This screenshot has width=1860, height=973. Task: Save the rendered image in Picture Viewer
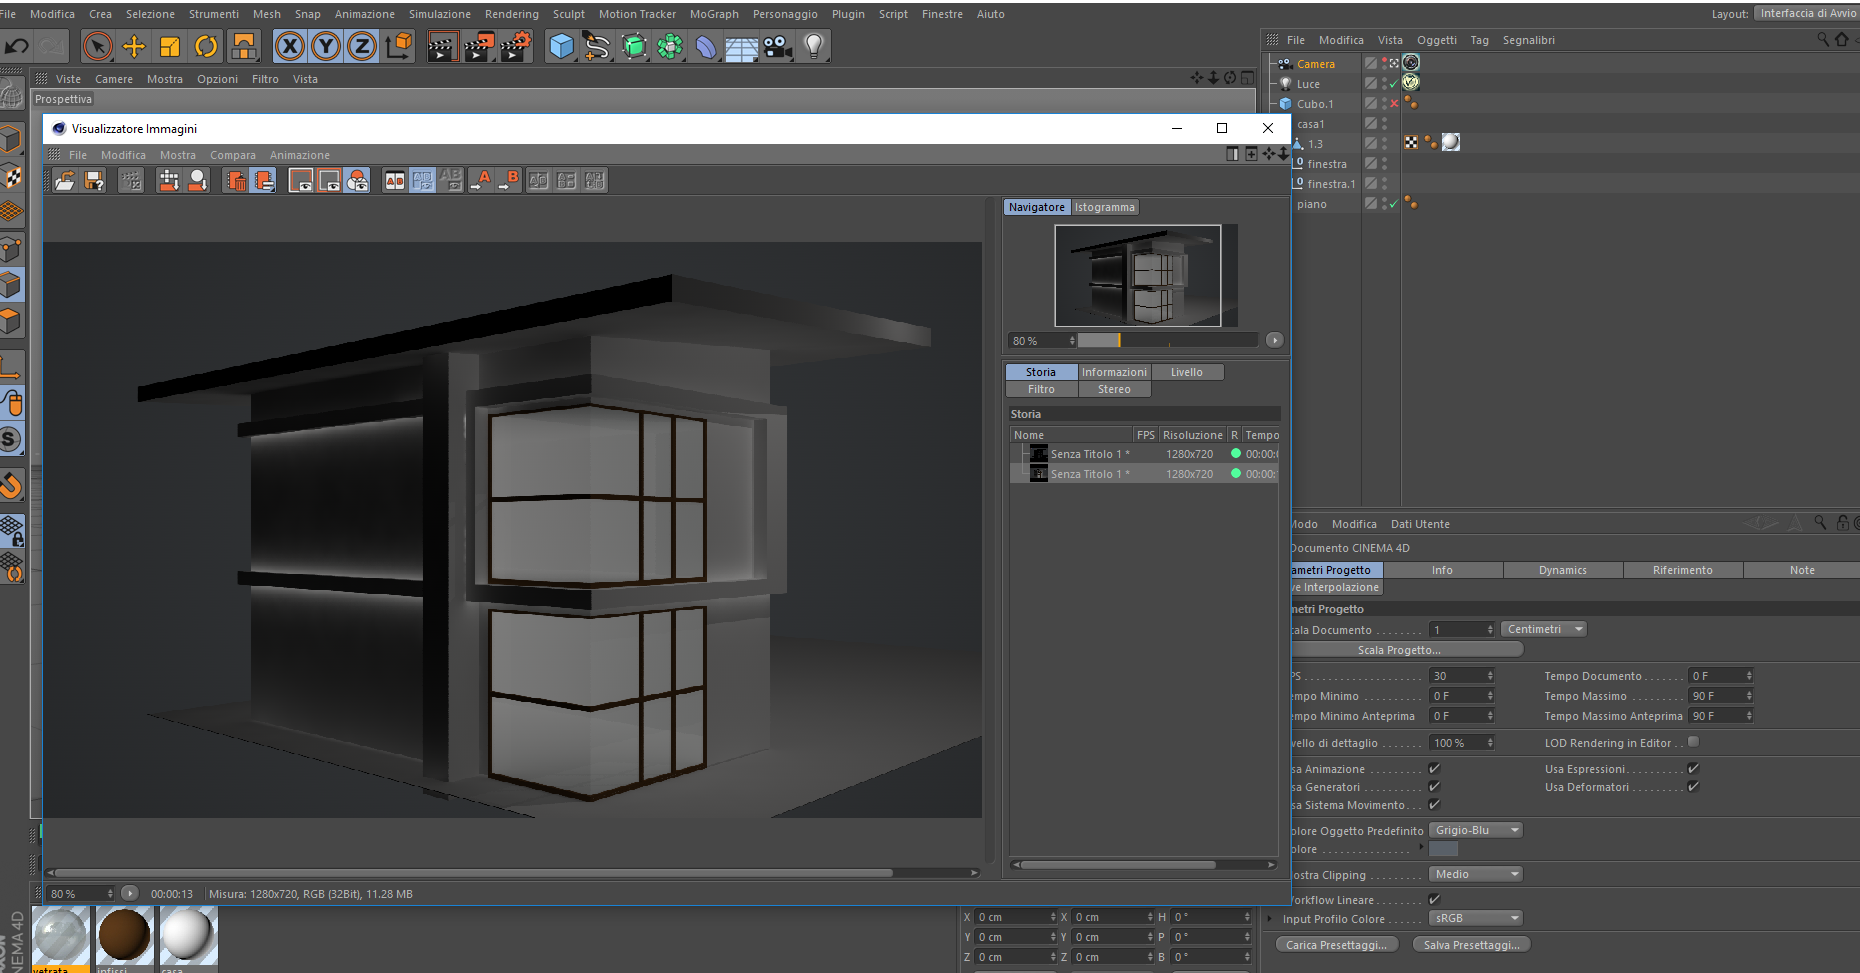pos(94,181)
